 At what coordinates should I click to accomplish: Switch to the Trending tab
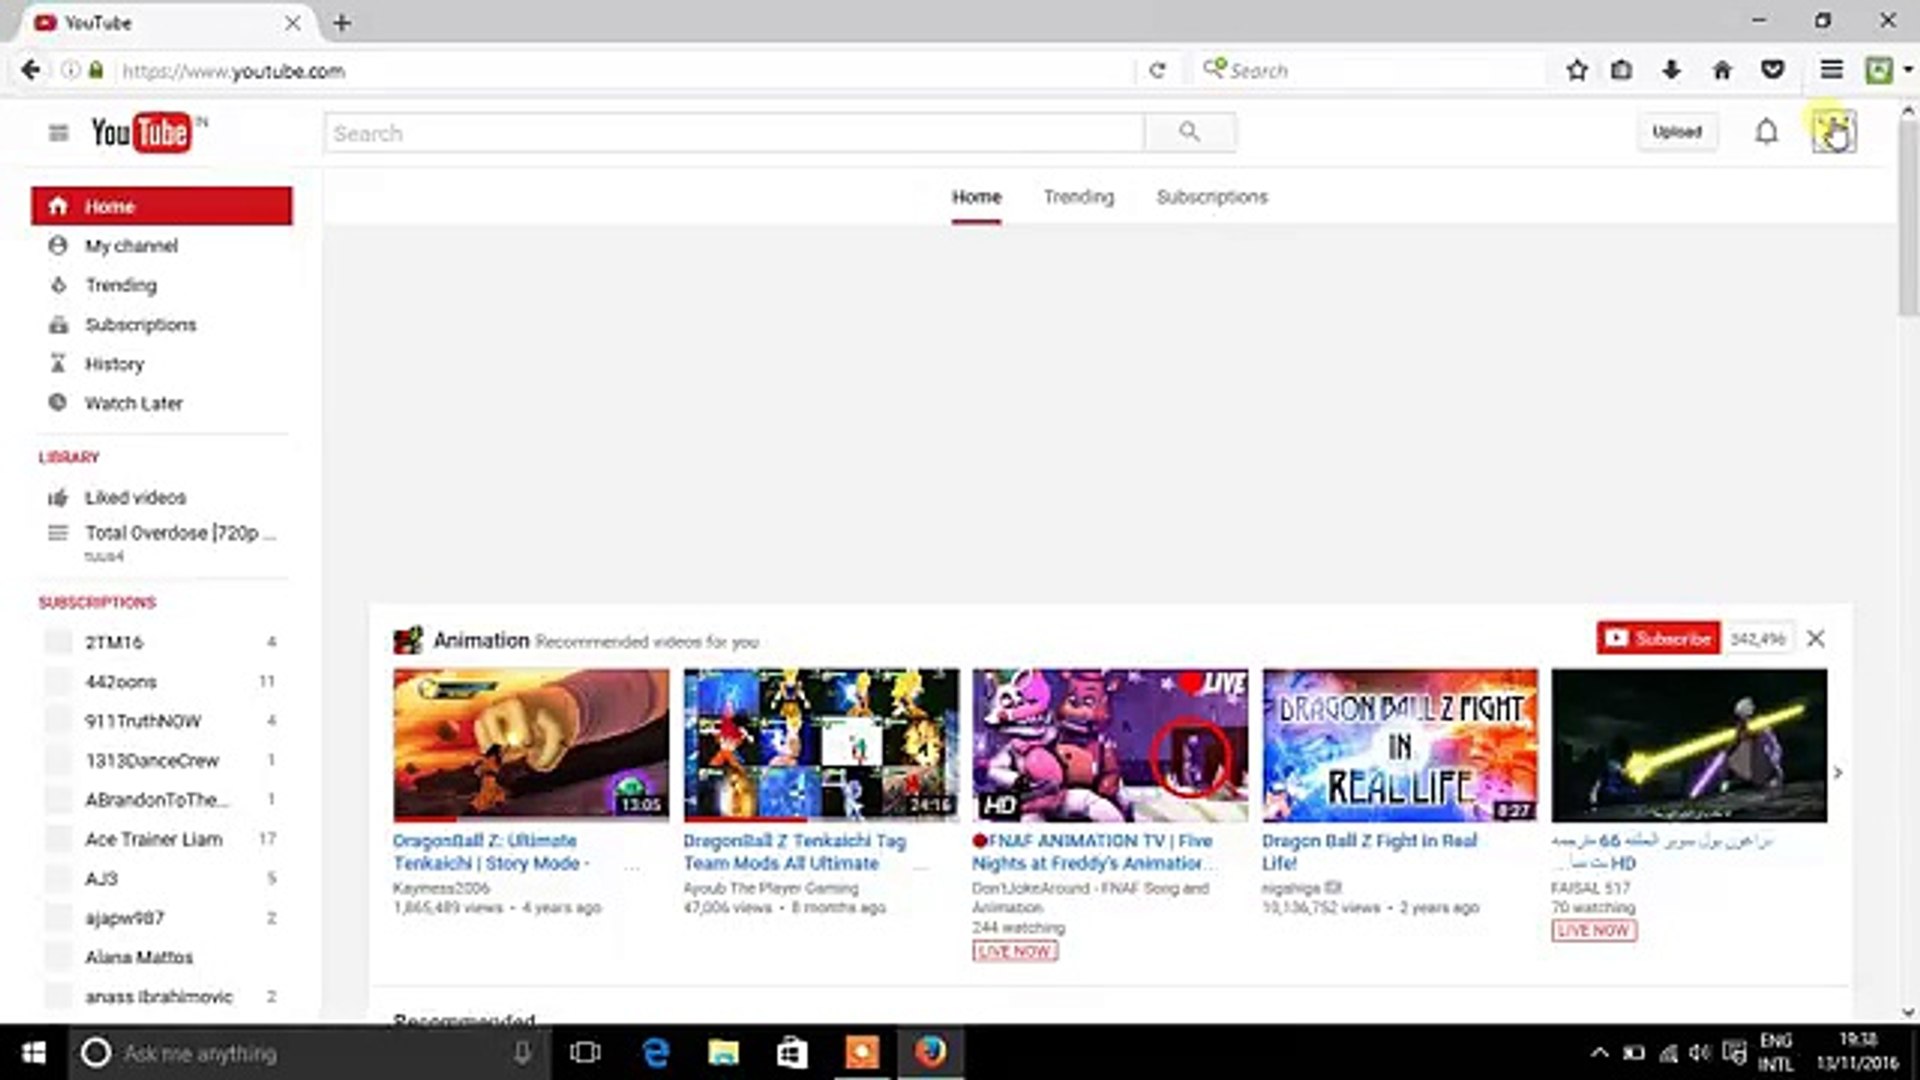(x=1078, y=196)
